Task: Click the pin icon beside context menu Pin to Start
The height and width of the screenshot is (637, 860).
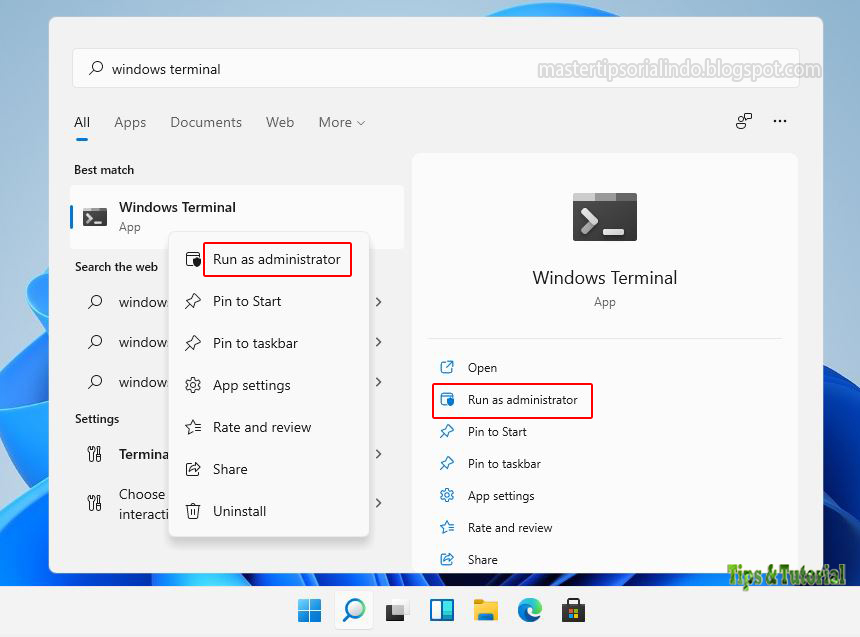Action: (193, 301)
